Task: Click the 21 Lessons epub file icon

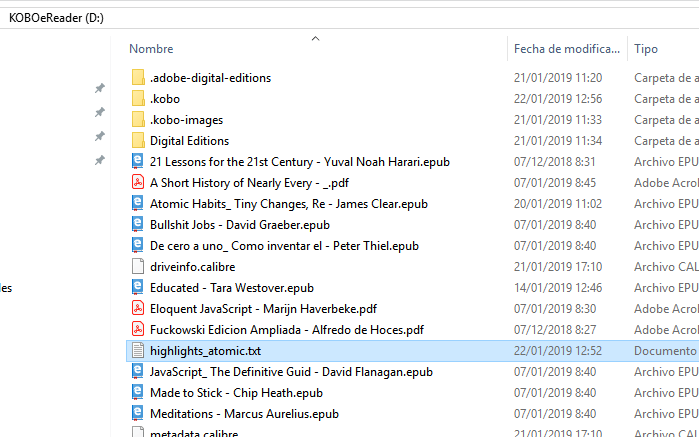Action: [138, 161]
